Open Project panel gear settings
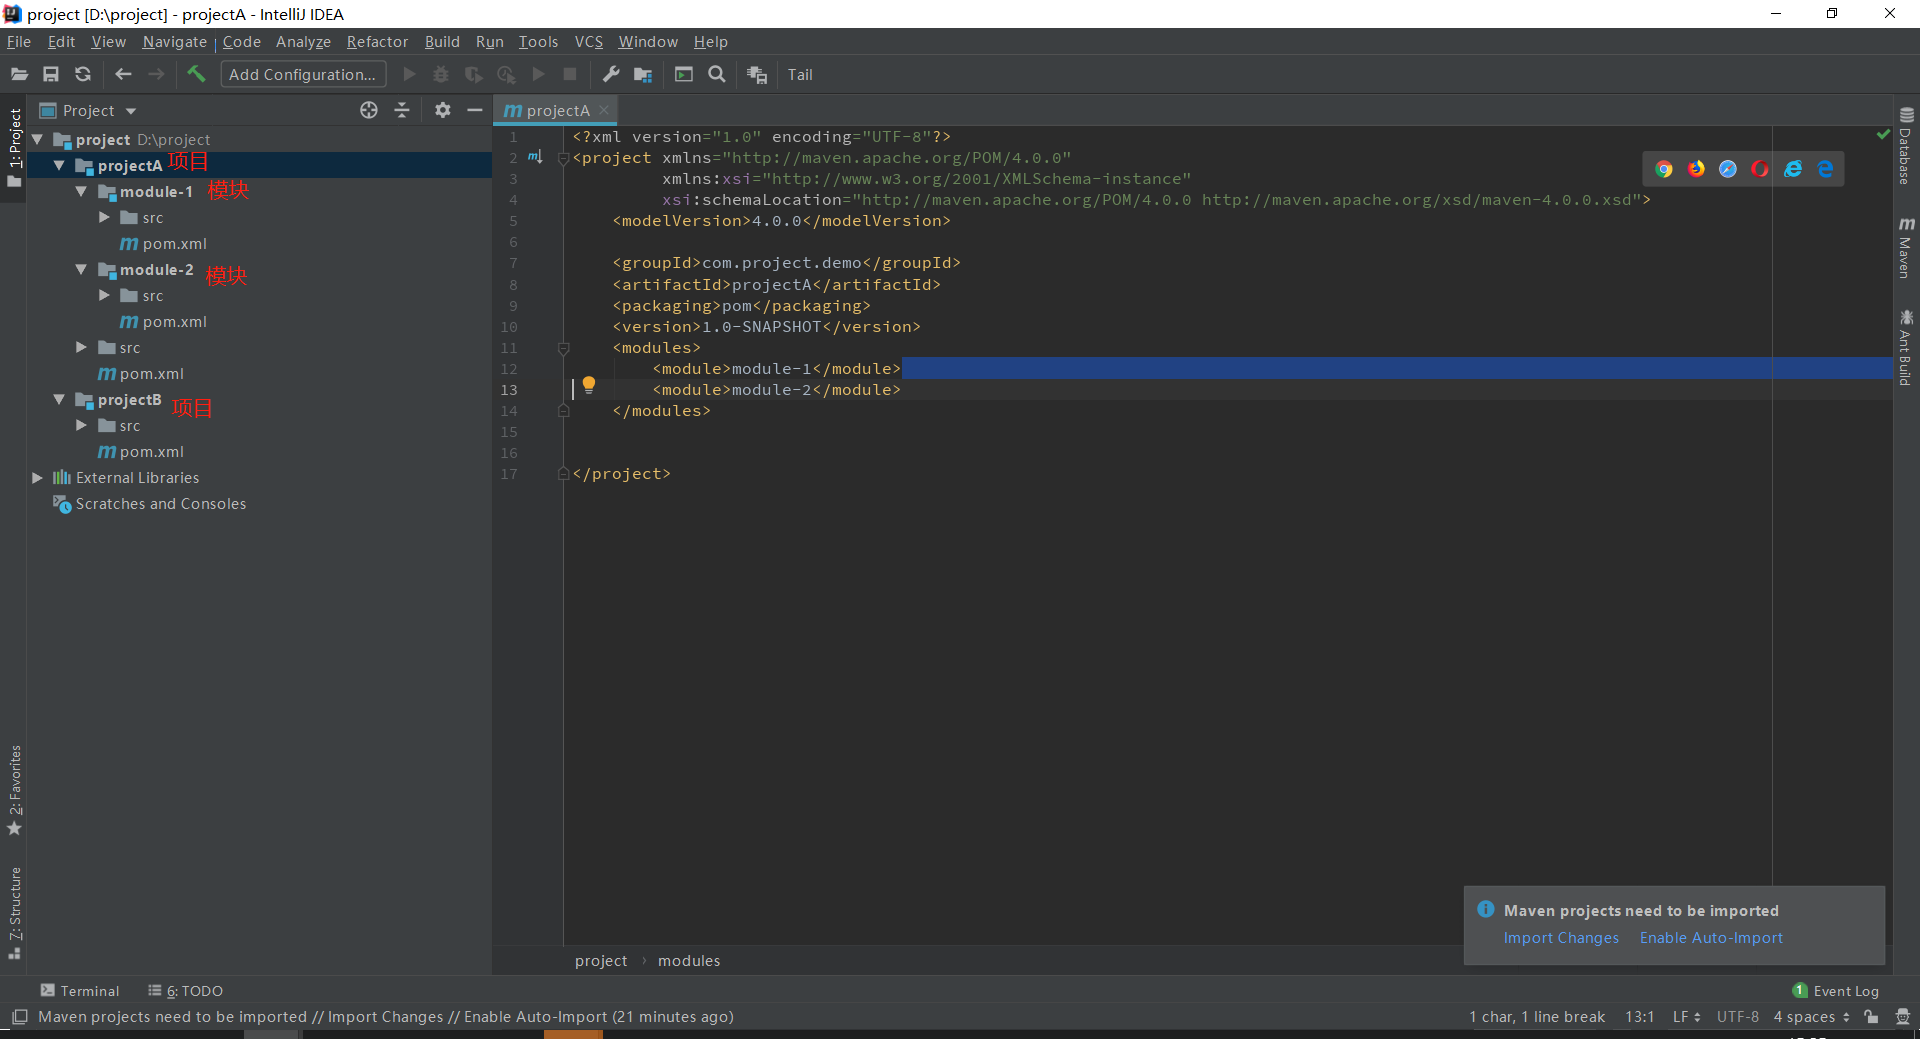1920x1039 pixels. pyautogui.click(x=443, y=111)
